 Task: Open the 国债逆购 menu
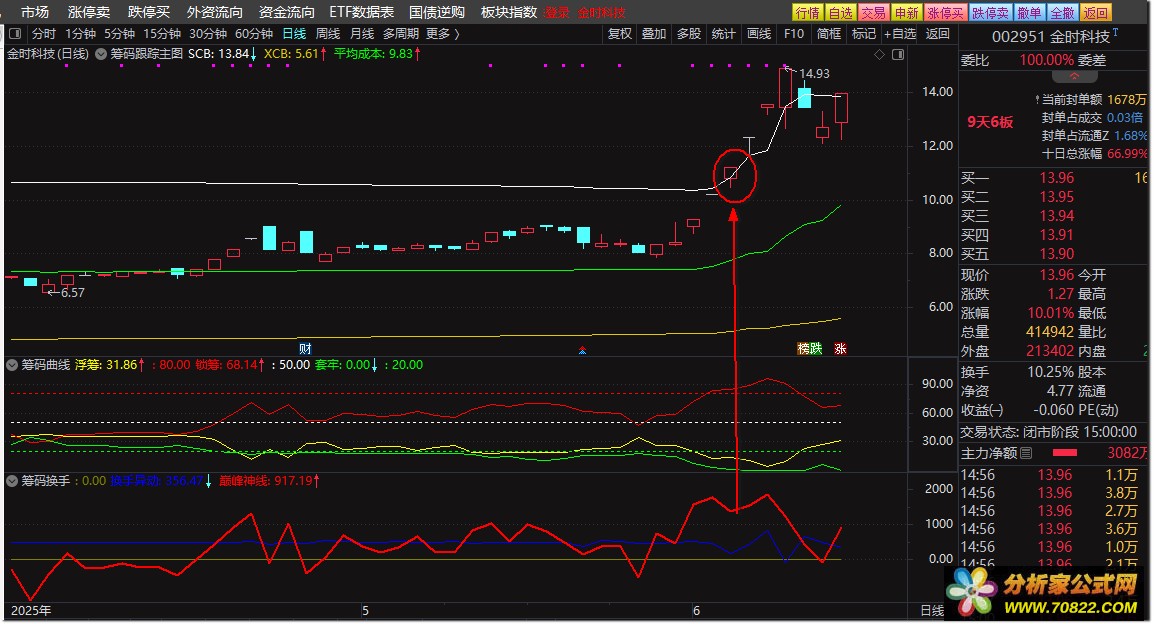437,13
